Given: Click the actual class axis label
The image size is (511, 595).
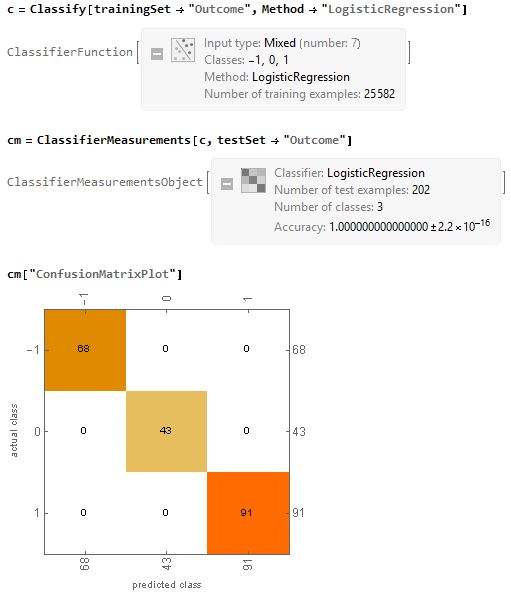Looking at the screenshot, I should [x=14, y=430].
